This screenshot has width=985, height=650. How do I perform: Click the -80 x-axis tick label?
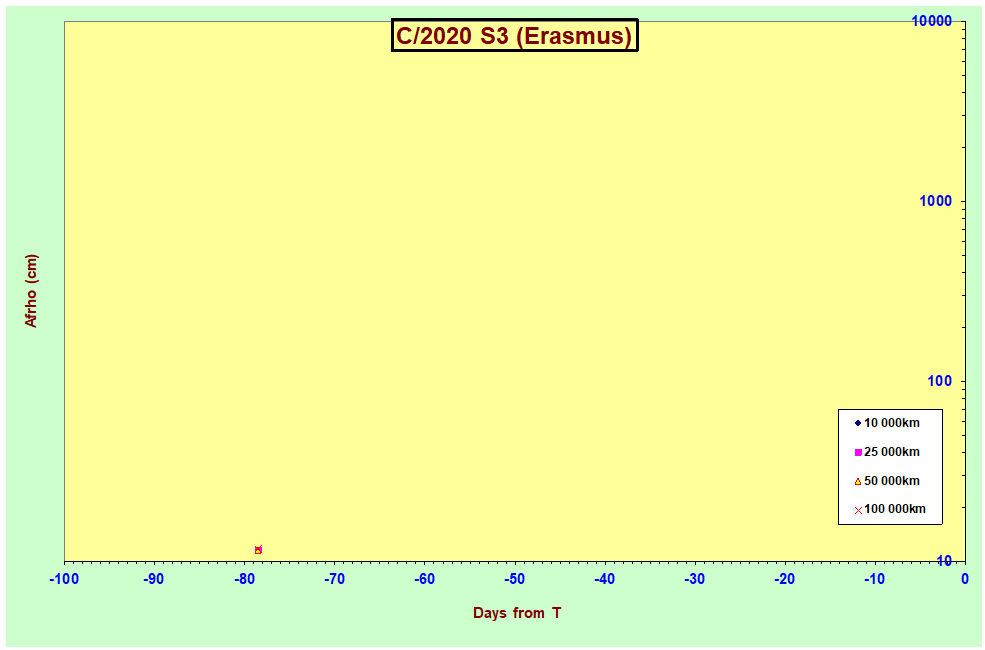(x=244, y=579)
